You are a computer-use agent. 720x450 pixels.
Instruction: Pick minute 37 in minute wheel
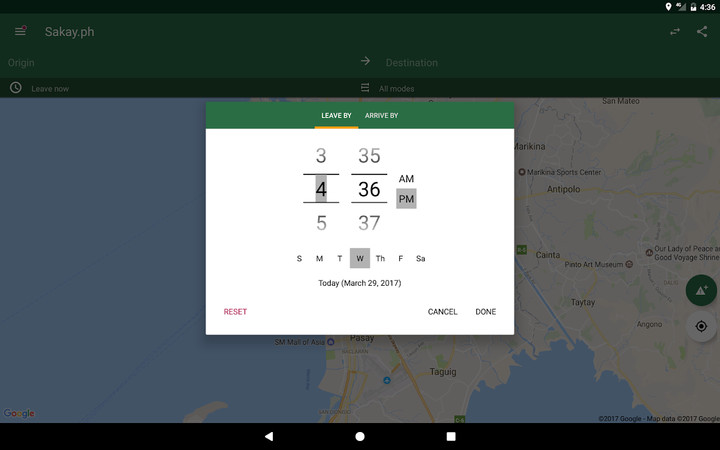pyautogui.click(x=369, y=223)
